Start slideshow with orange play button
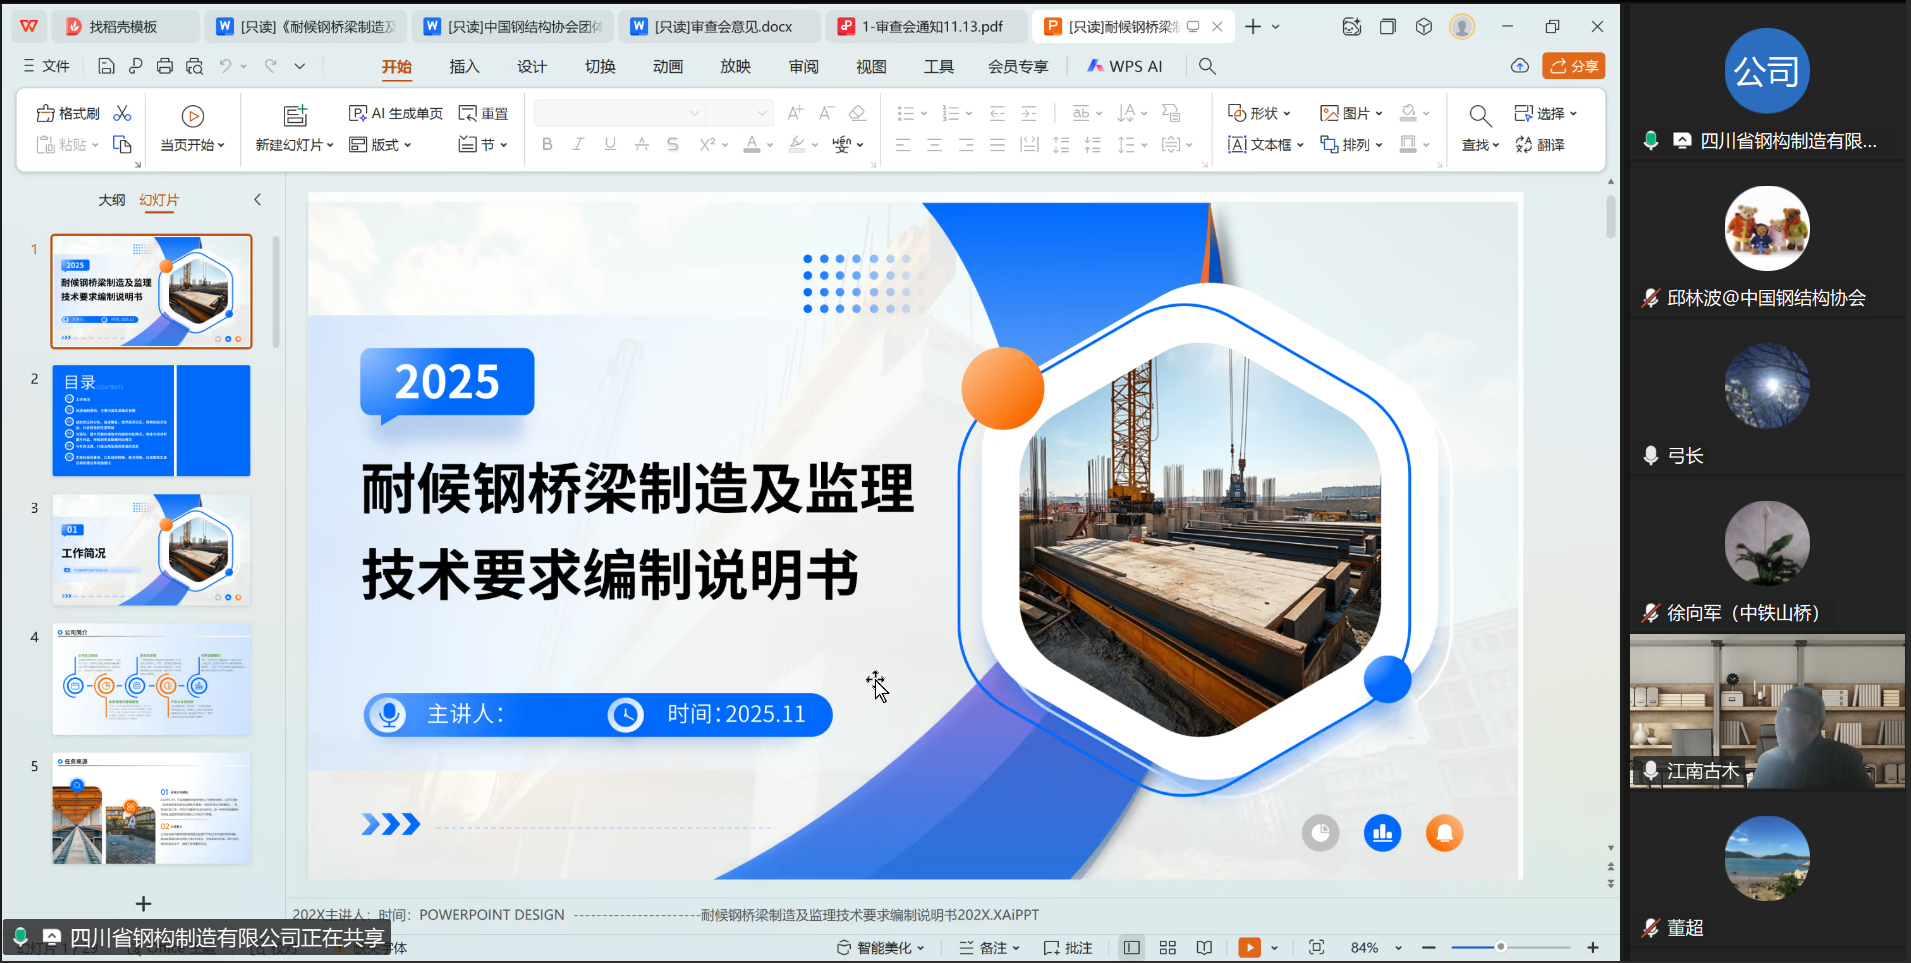Image resolution: width=1911 pixels, height=963 pixels. [x=1249, y=947]
